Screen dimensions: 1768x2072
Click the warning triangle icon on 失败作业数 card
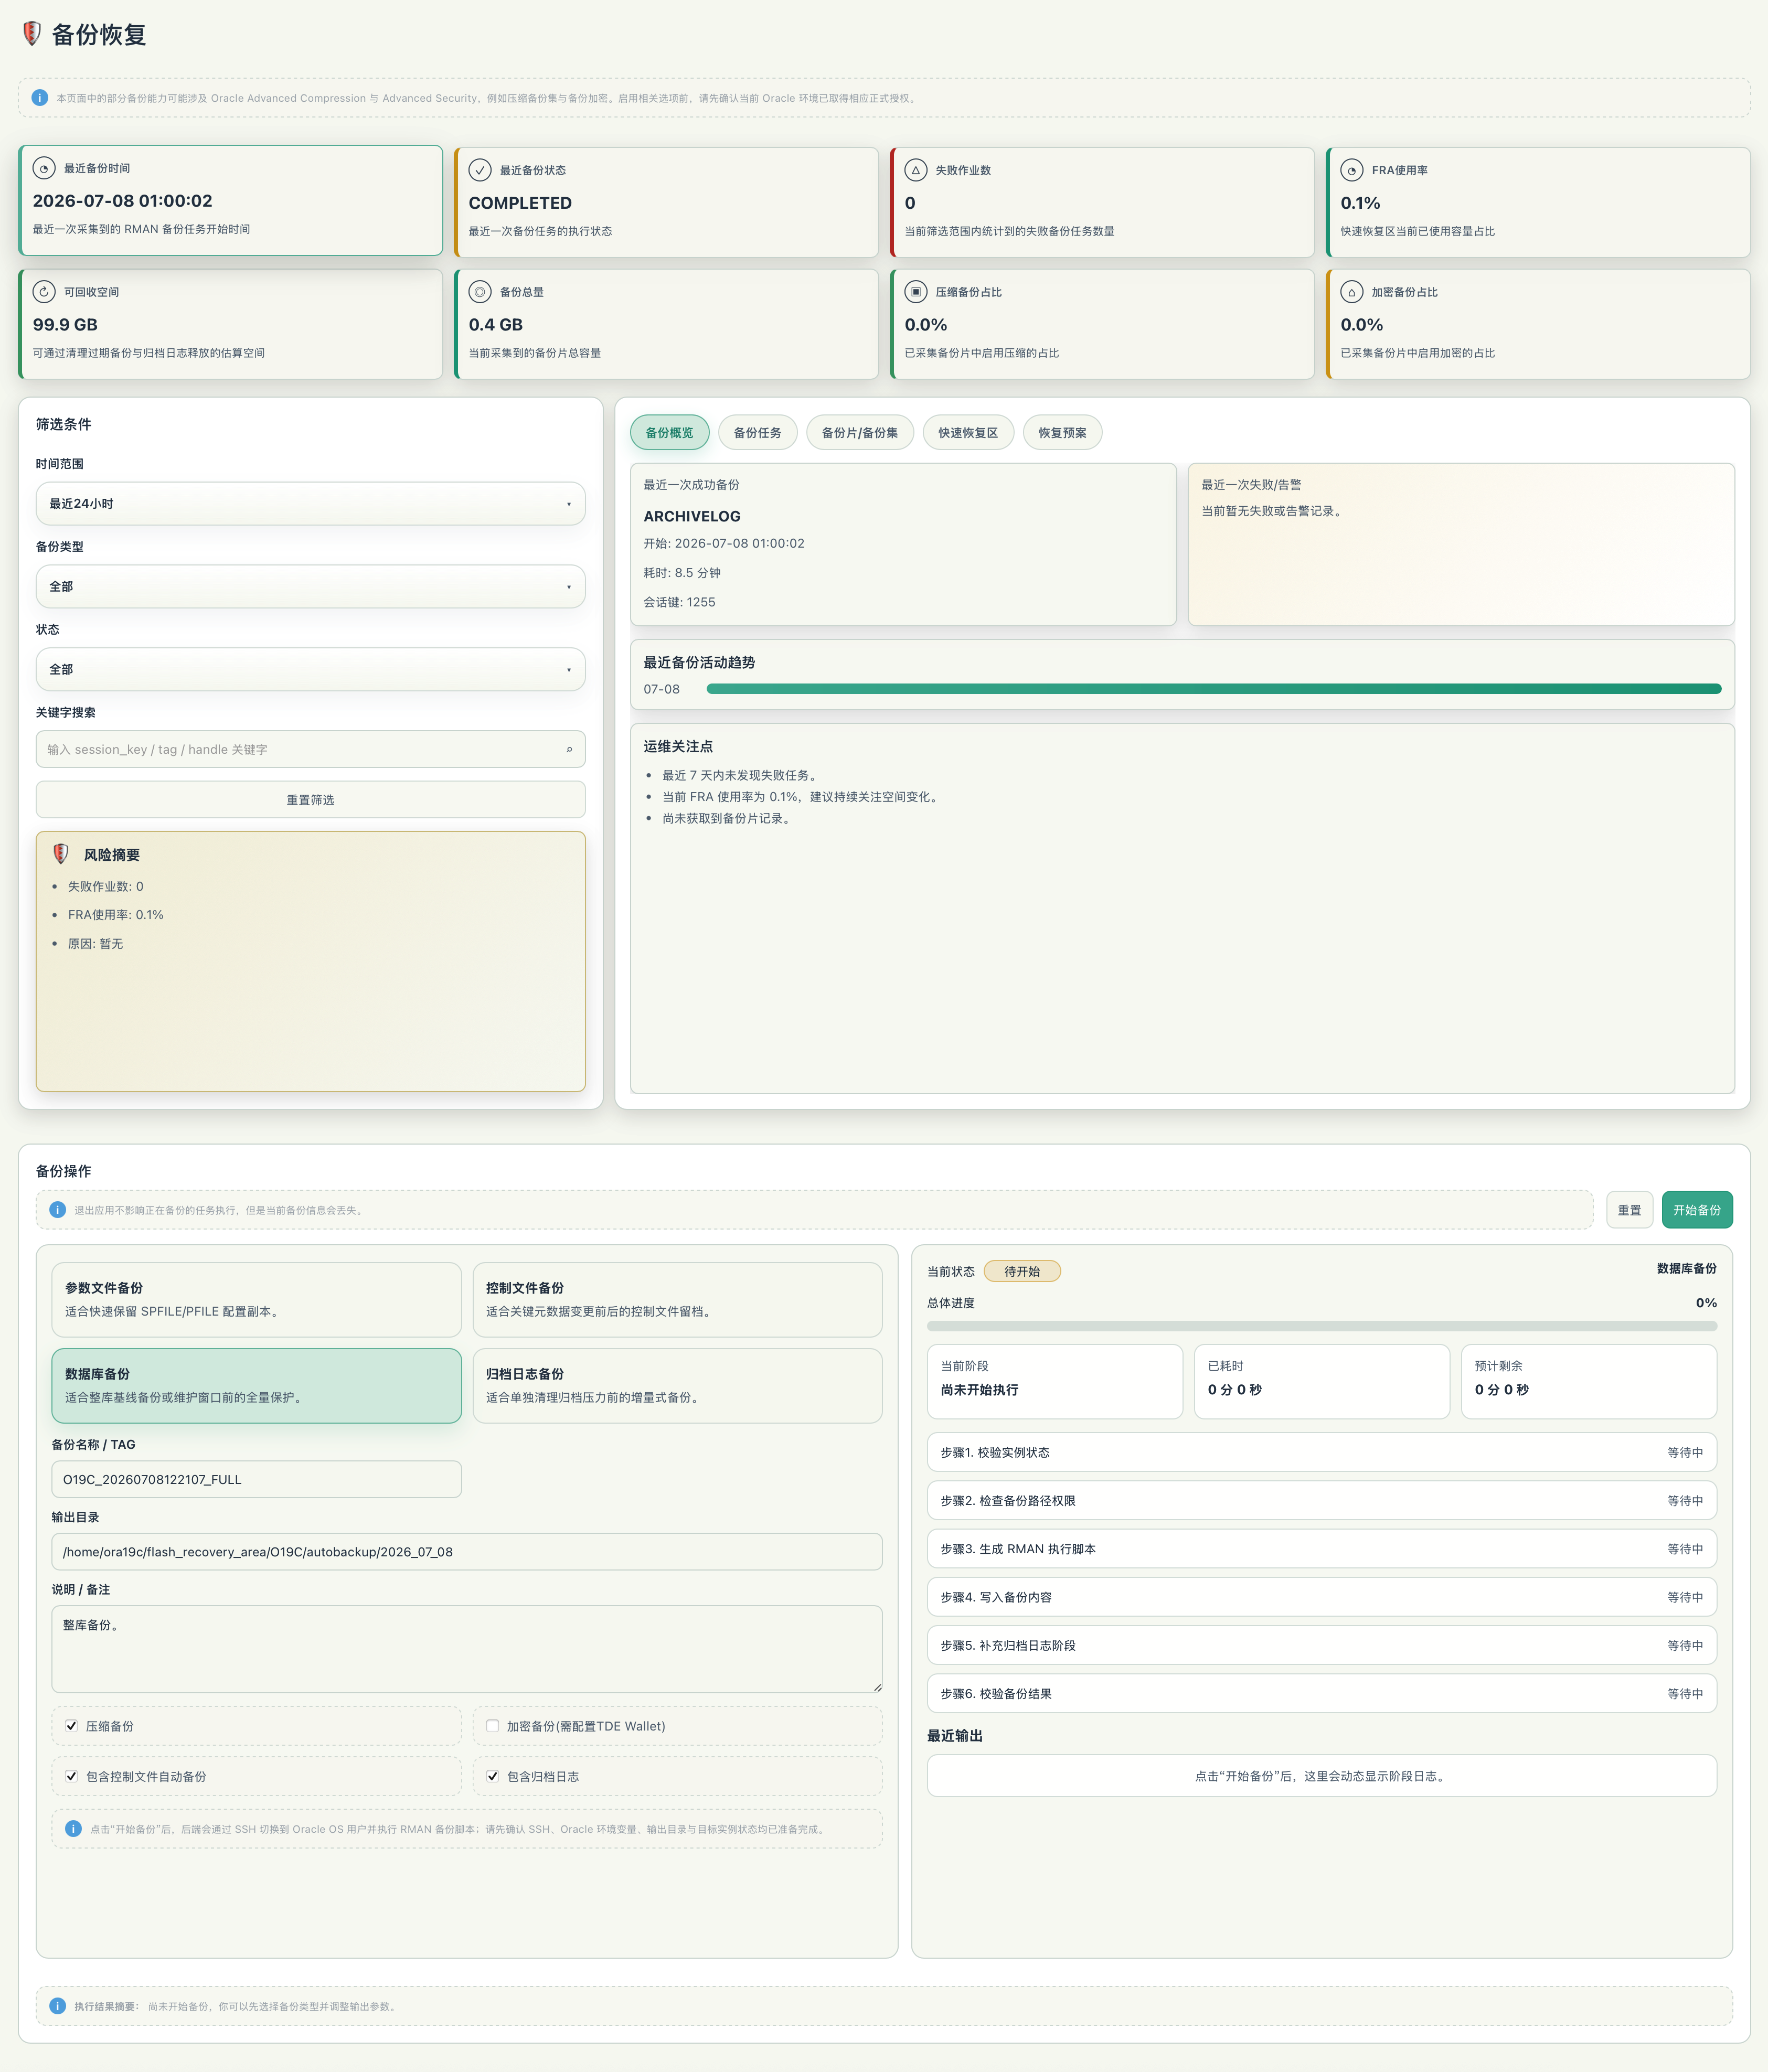click(916, 170)
